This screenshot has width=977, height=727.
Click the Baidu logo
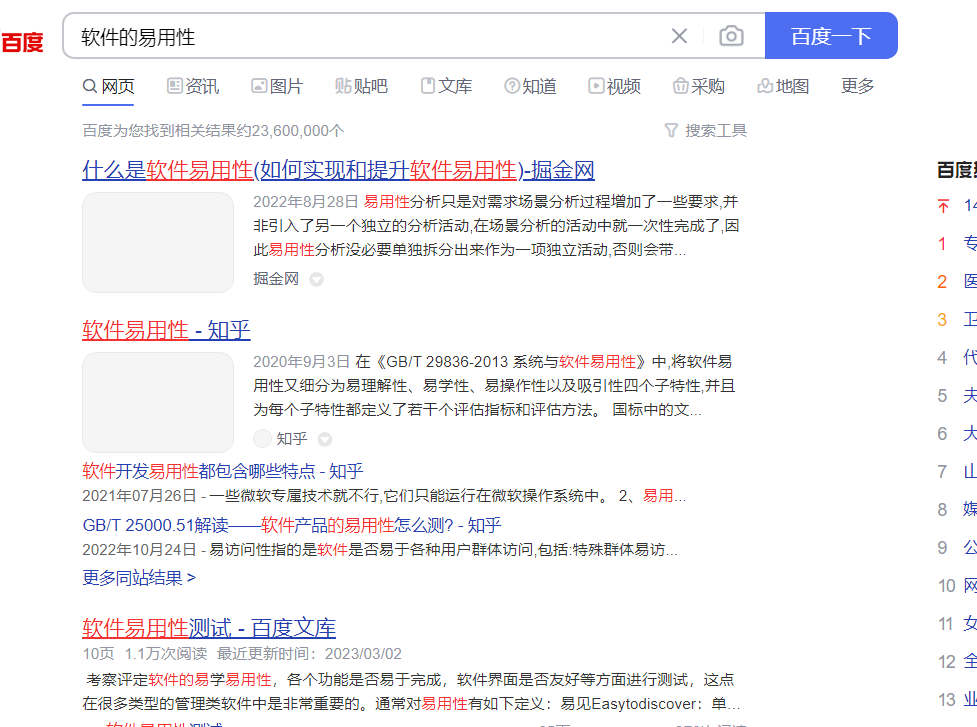(x=22, y=42)
